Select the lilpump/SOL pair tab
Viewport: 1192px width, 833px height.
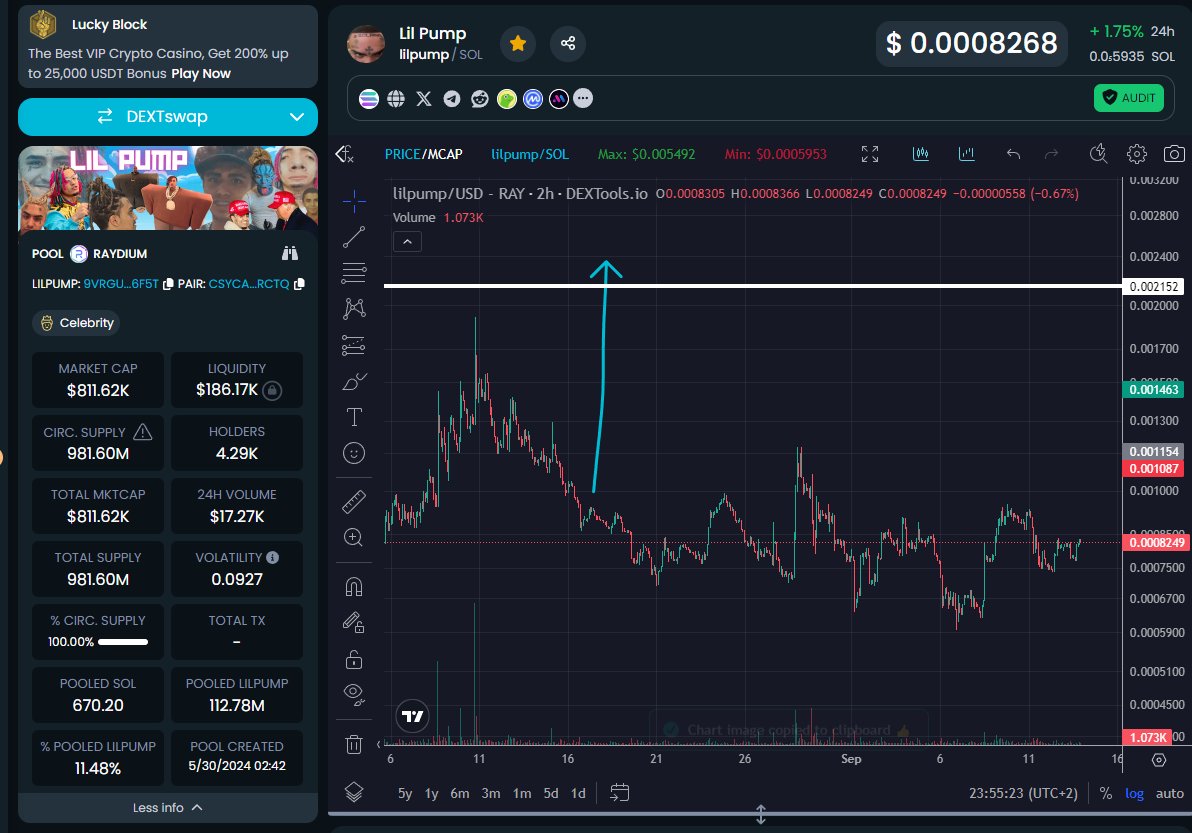click(530, 154)
